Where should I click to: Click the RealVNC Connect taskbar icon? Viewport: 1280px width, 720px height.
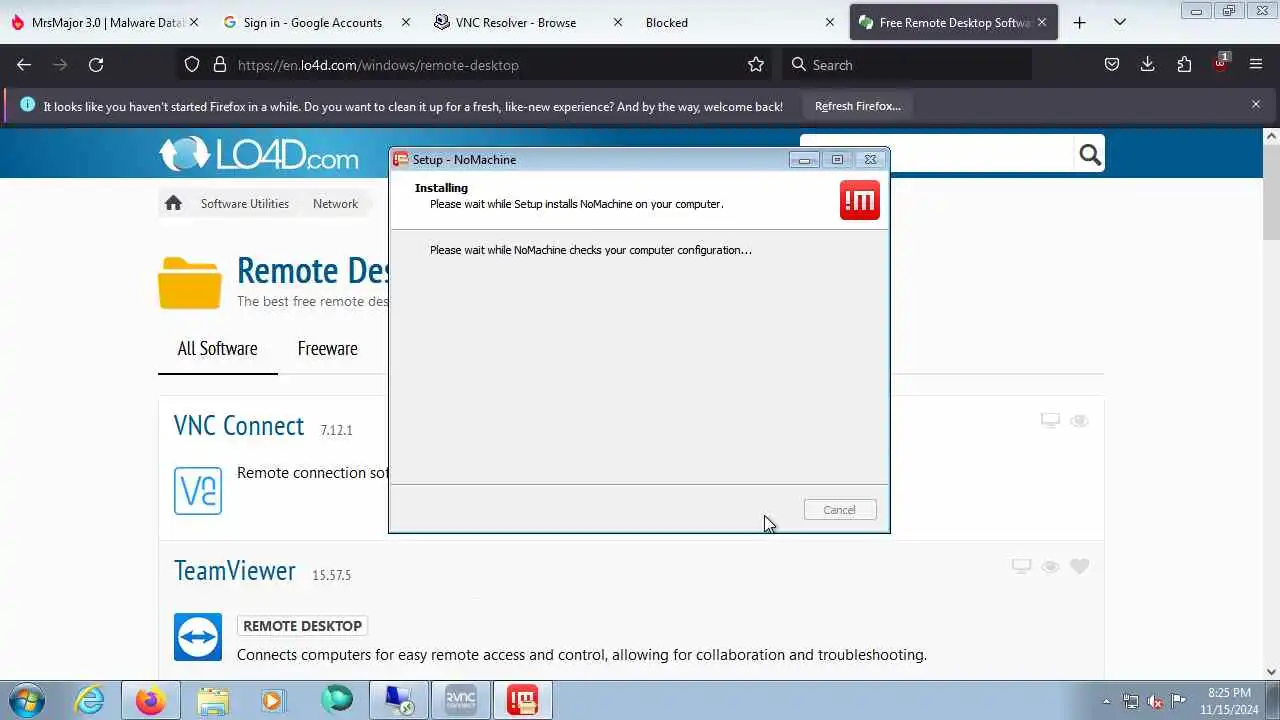click(461, 700)
